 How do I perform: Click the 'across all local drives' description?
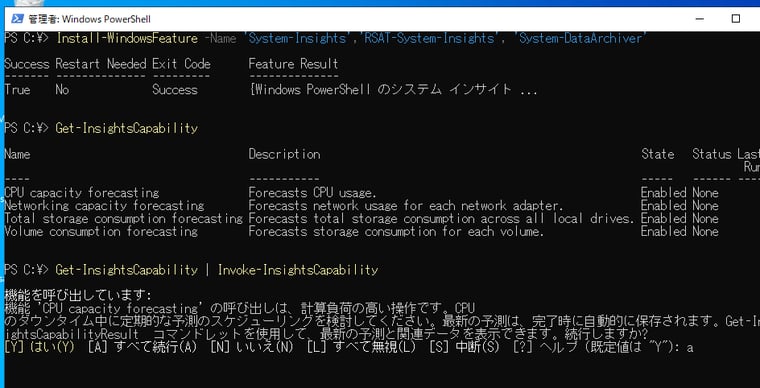coord(442,218)
